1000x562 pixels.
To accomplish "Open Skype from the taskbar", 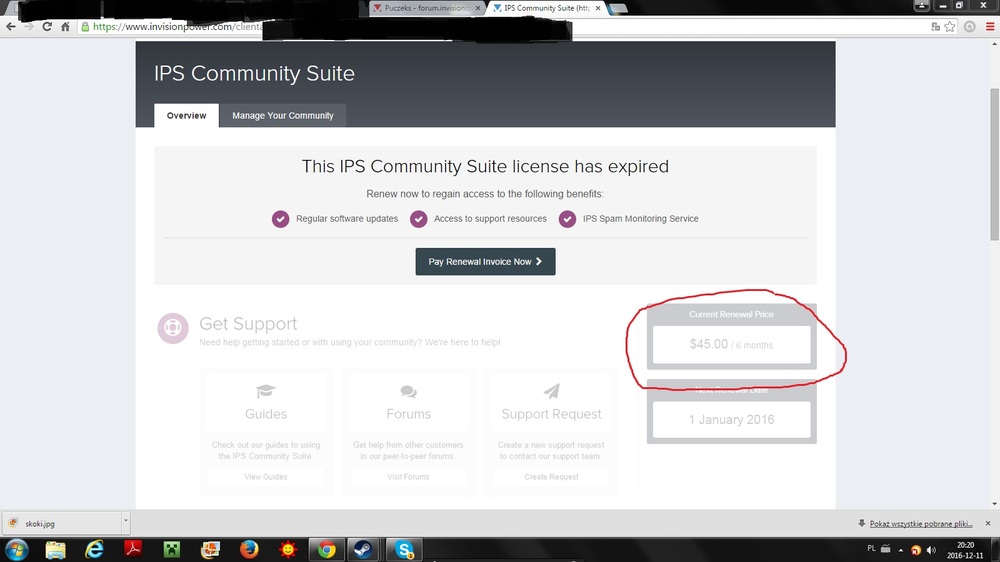I will (x=404, y=549).
